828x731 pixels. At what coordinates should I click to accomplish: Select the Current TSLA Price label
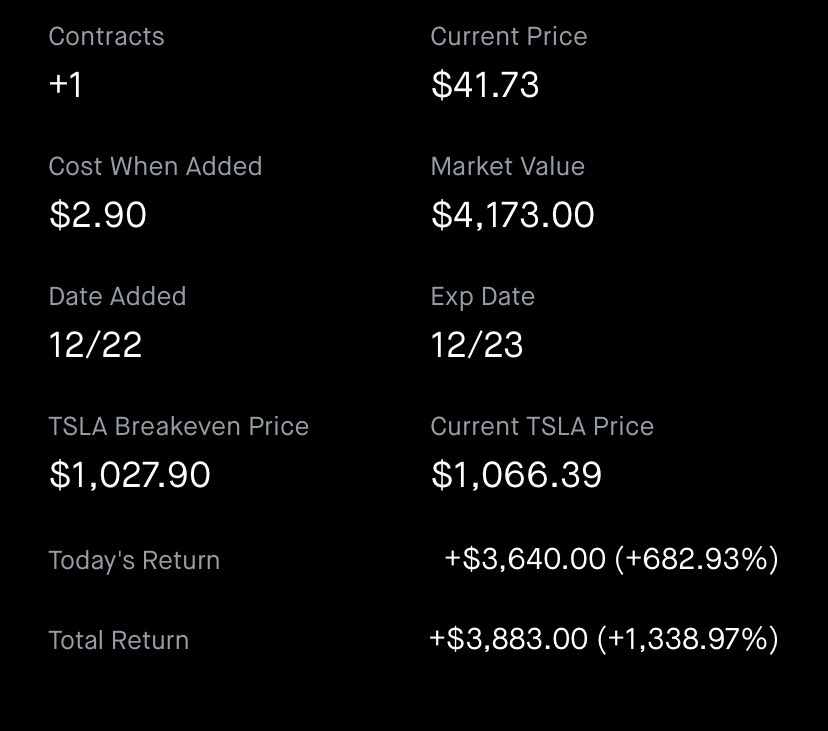(542, 426)
